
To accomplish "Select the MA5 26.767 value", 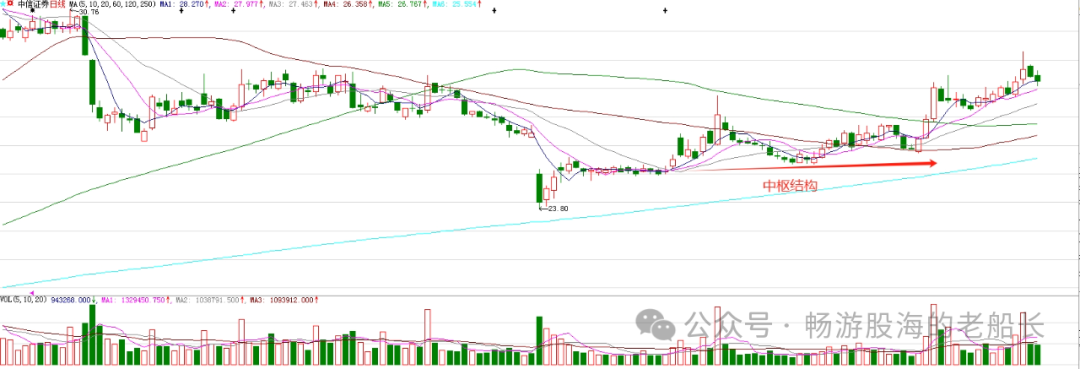I will [409, 4].
